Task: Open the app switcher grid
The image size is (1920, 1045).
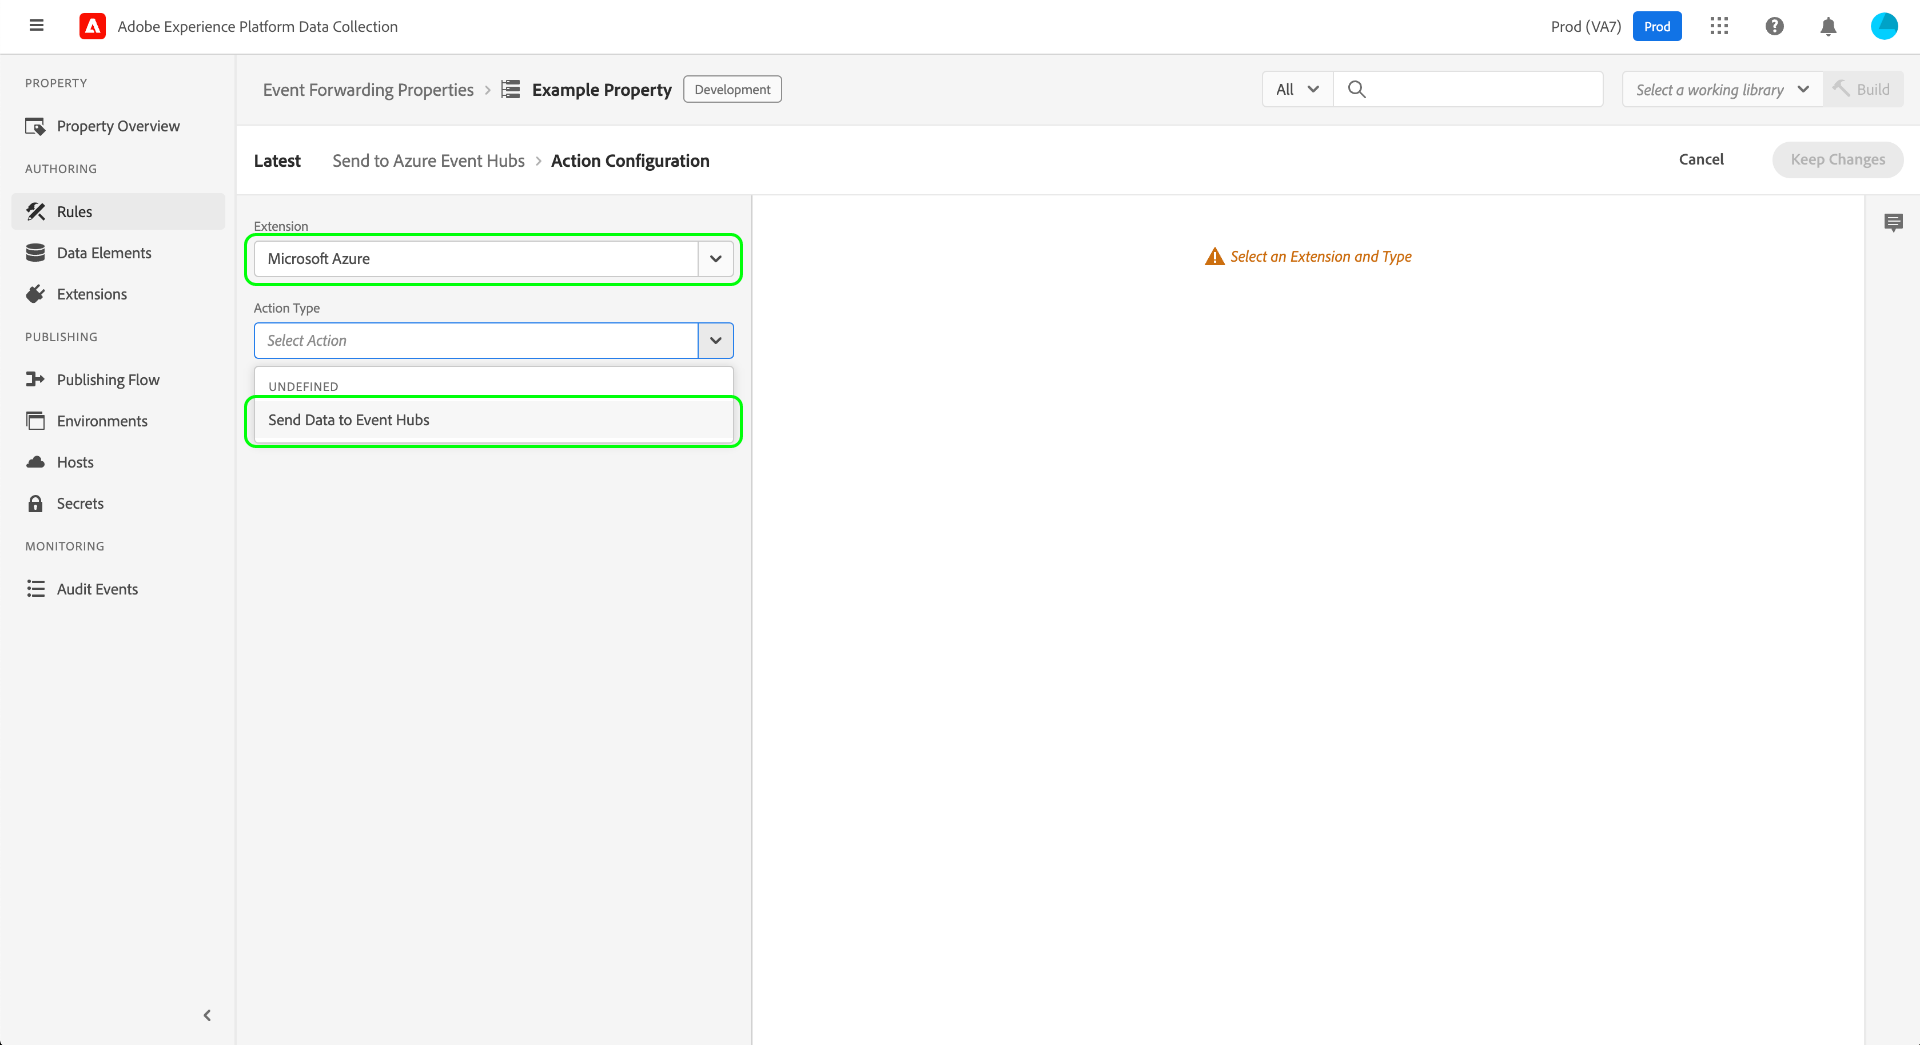Action: (x=1719, y=26)
